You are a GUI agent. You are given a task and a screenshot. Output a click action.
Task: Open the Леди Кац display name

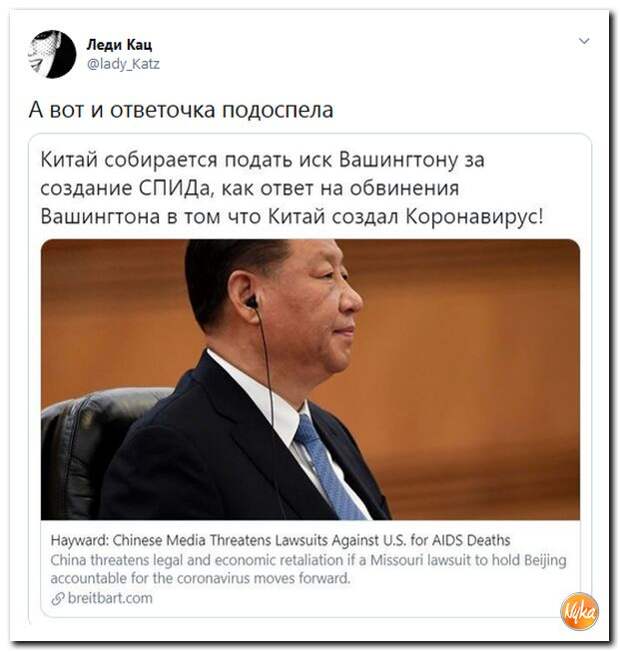click(x=119, y=44)
